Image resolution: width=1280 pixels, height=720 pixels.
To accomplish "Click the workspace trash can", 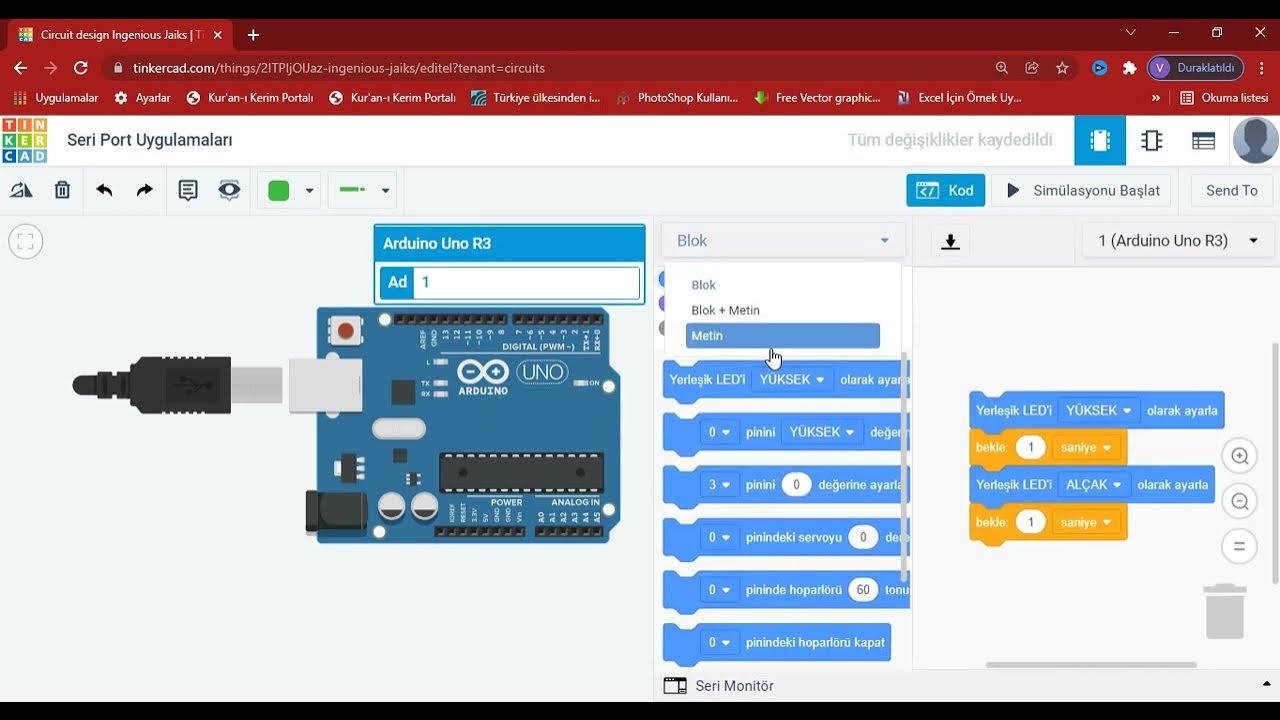I will click(x=1225, y=611).
